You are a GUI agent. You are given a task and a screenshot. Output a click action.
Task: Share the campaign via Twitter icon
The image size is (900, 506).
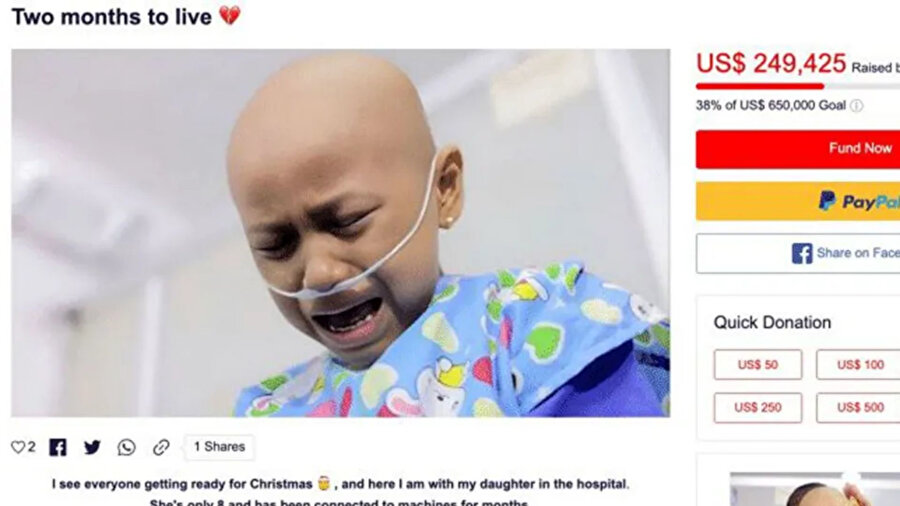(x=92, y=447)
